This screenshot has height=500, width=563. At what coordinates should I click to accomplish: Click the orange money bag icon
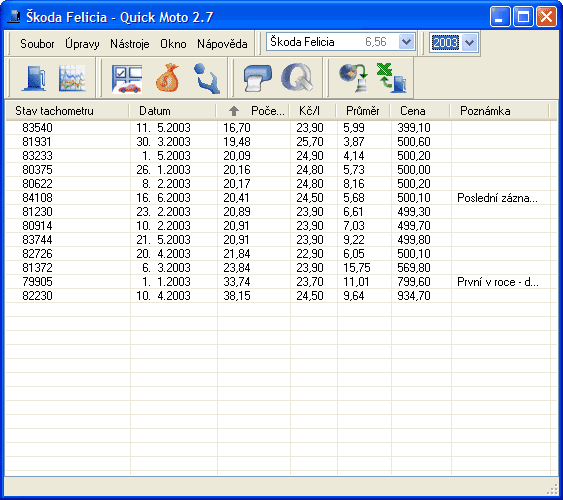(x=167, y=78)
